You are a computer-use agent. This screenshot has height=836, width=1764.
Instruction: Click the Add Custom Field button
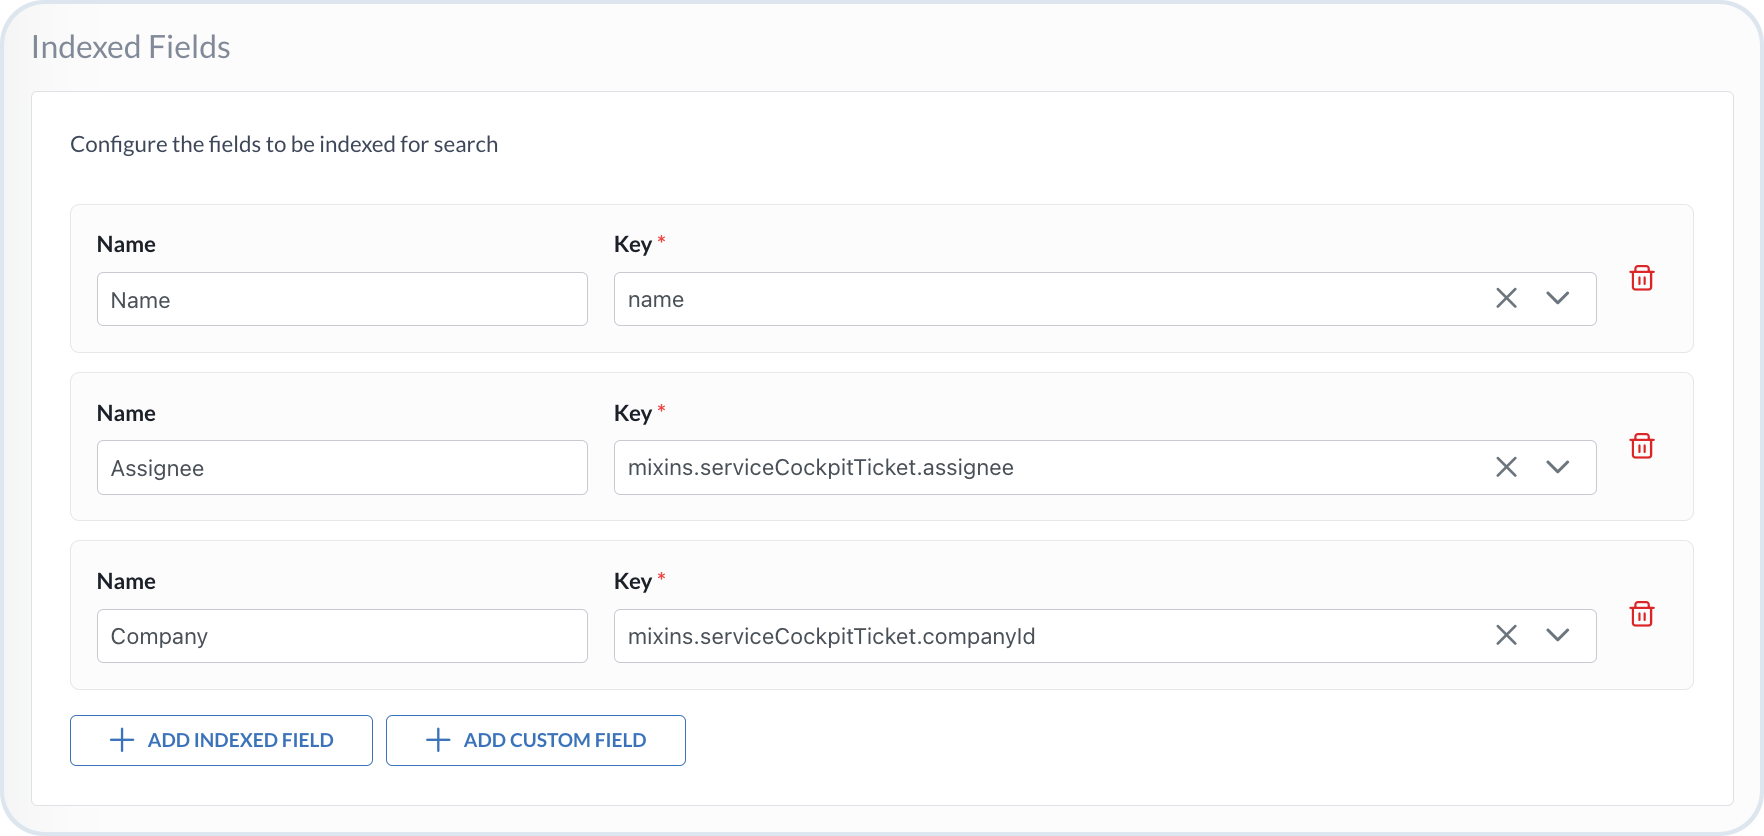pos(536,740)
